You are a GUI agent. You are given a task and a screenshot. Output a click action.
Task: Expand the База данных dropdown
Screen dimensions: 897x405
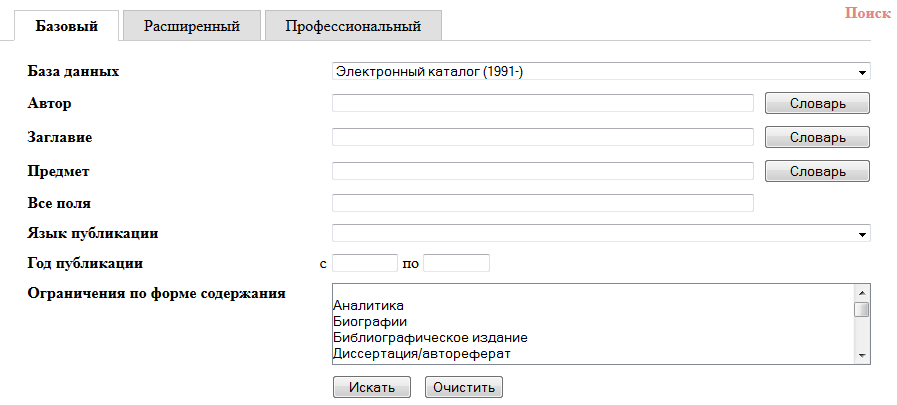600,71
